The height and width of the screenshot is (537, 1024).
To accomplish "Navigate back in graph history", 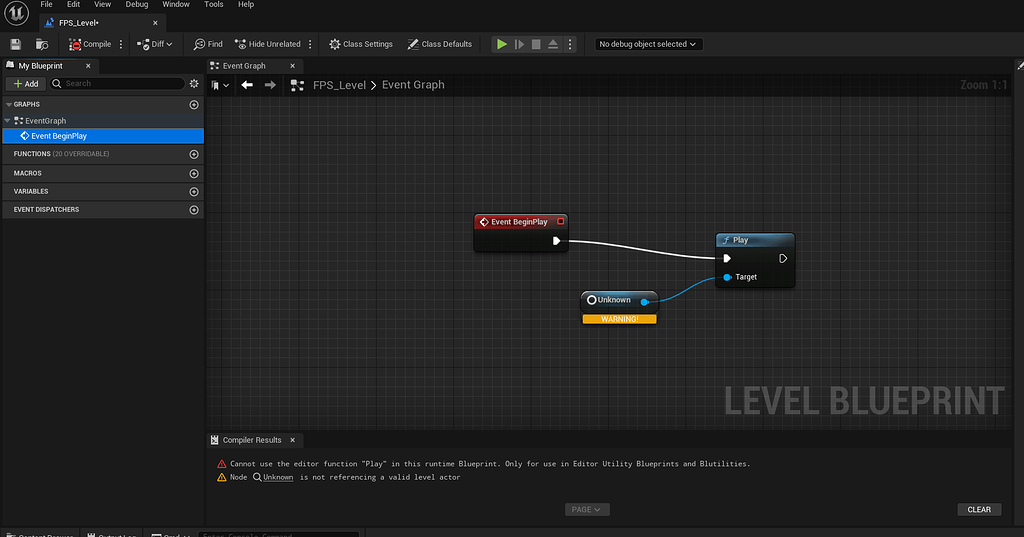I will [247, 85].
